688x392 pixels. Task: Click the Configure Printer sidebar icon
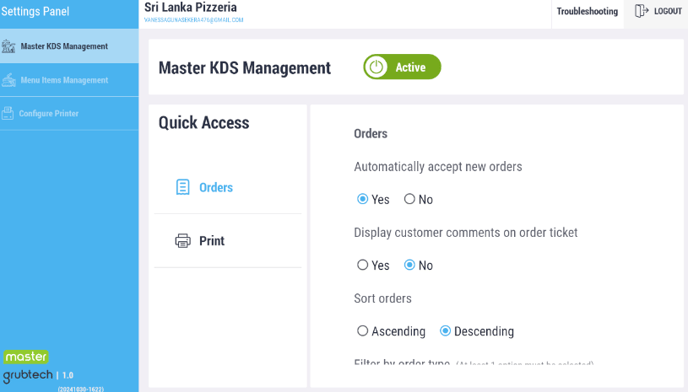point(7,113)
